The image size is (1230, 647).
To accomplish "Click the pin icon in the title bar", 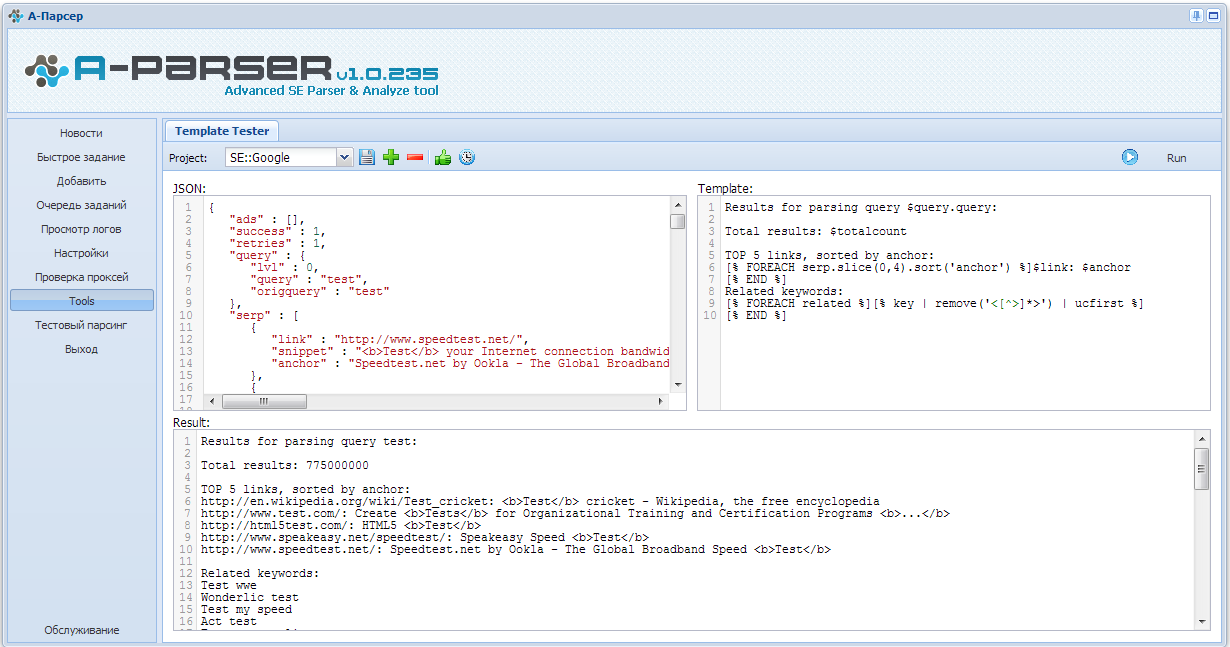I will tap(1197, 15).
